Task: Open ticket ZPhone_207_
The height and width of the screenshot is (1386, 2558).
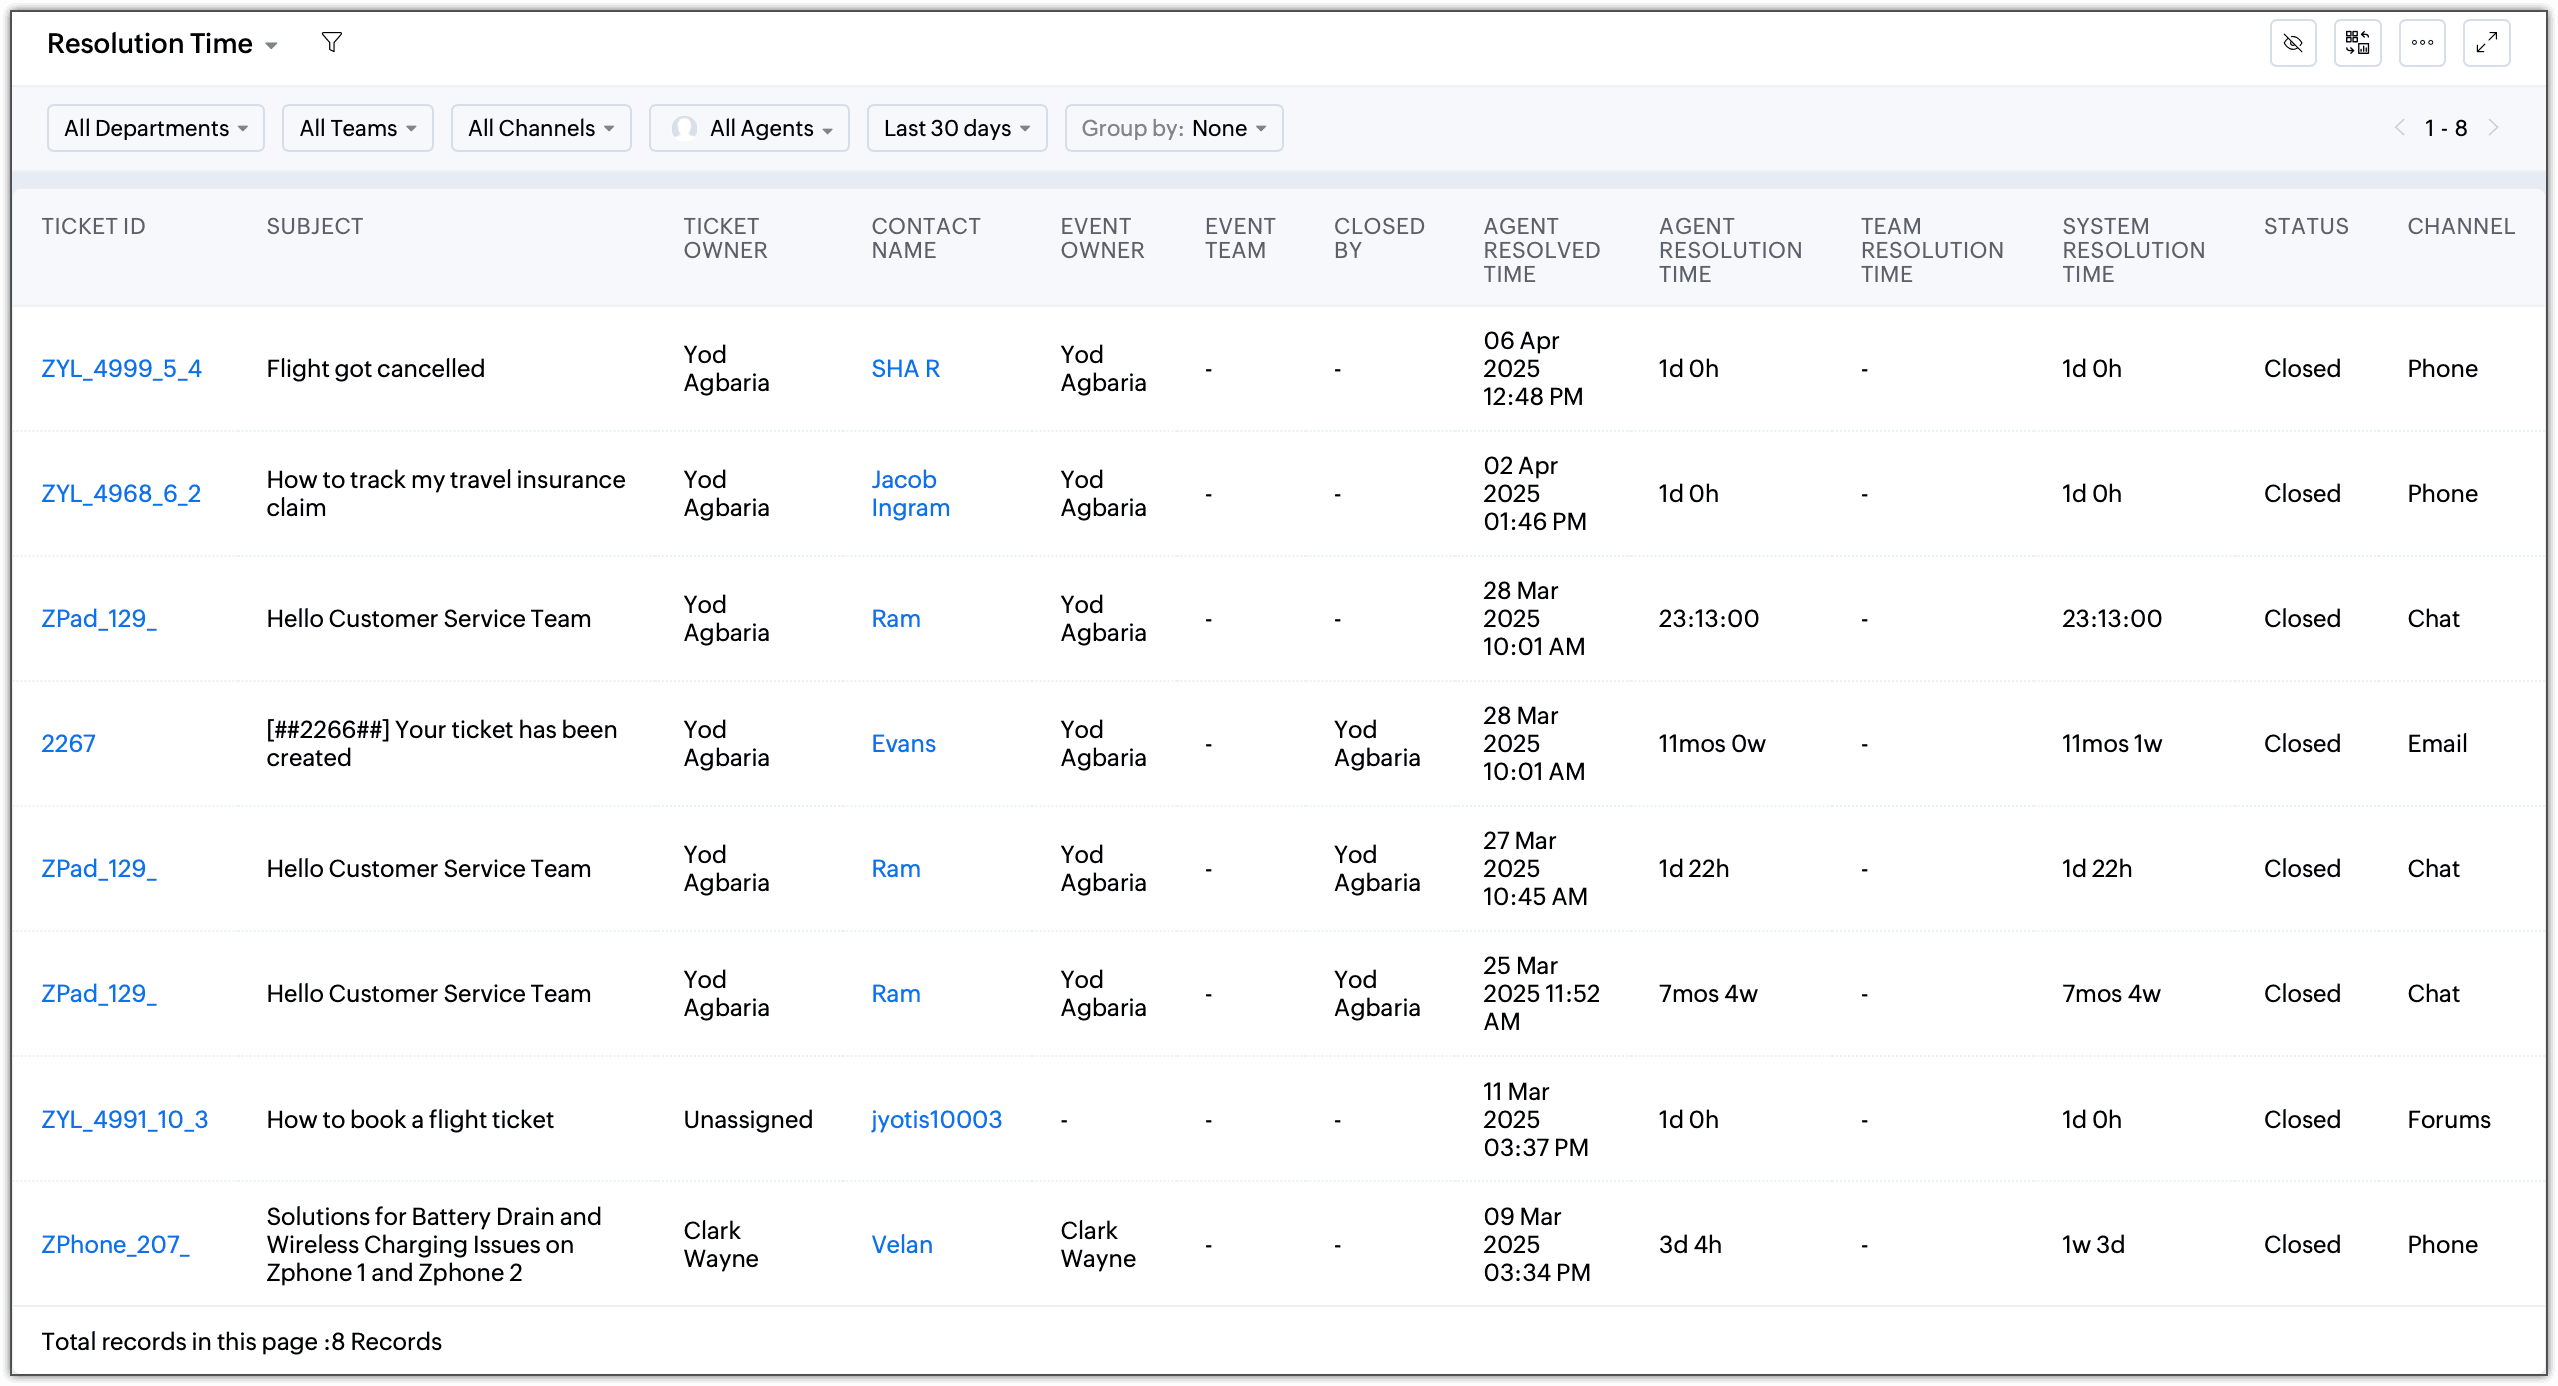Action: [x=115, y=1245]
